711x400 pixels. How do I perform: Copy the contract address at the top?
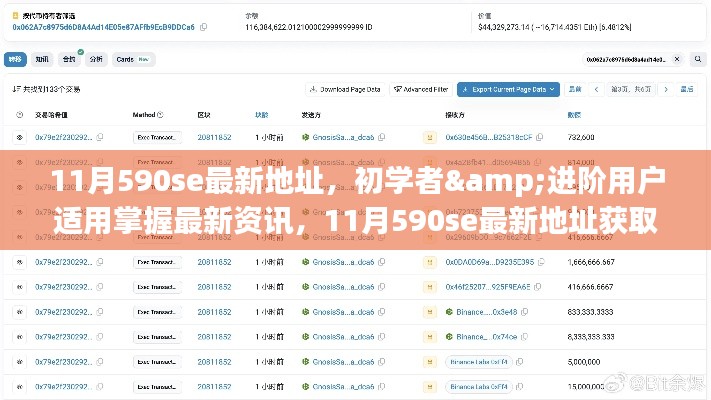click(x=205, y=29)
